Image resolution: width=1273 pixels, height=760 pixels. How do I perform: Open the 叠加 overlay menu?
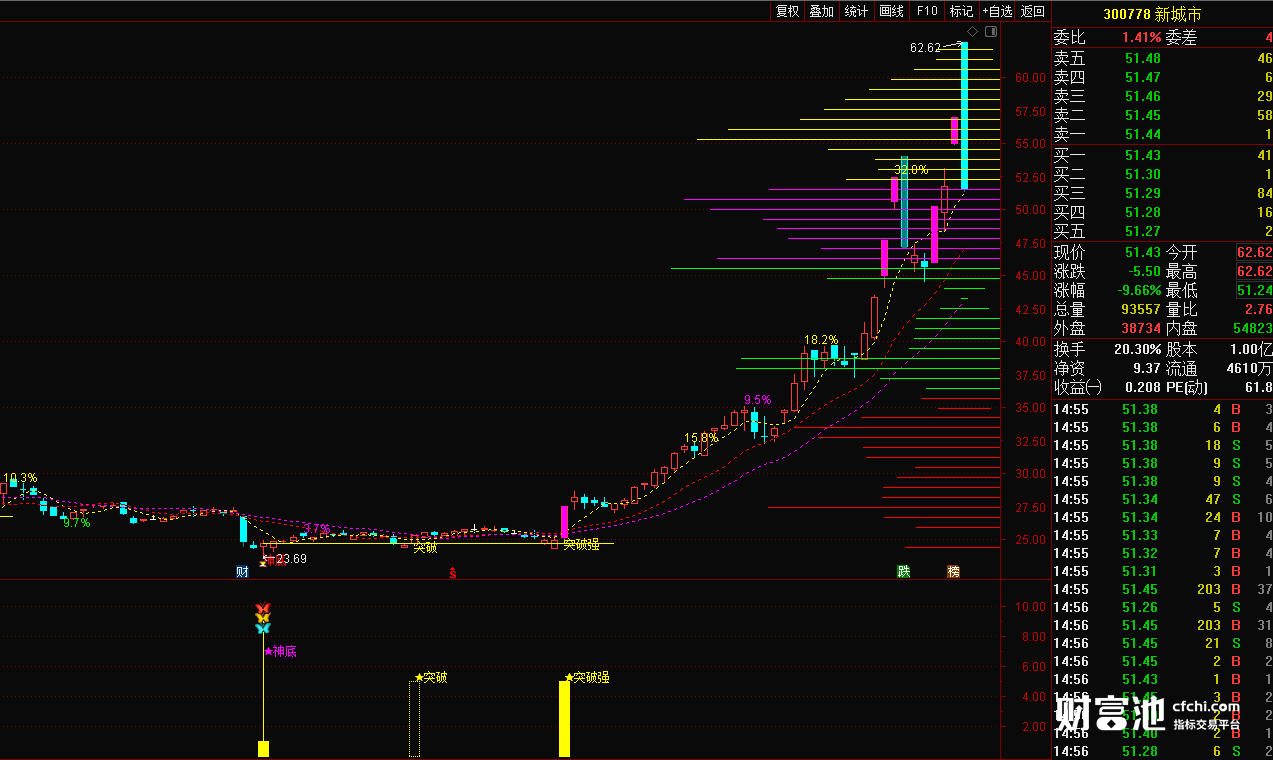coord(822,11)
